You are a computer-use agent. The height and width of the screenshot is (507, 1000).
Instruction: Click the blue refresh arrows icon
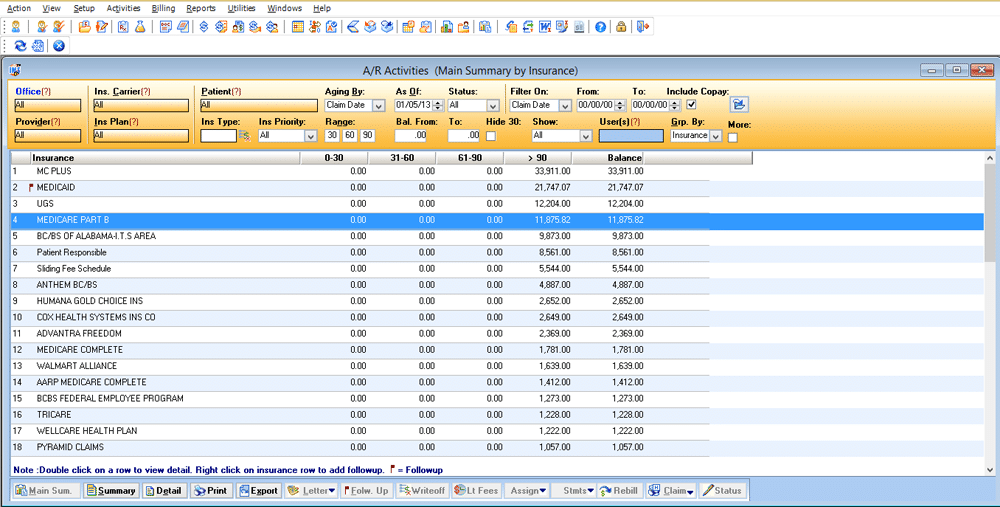[x=20, y=46]
